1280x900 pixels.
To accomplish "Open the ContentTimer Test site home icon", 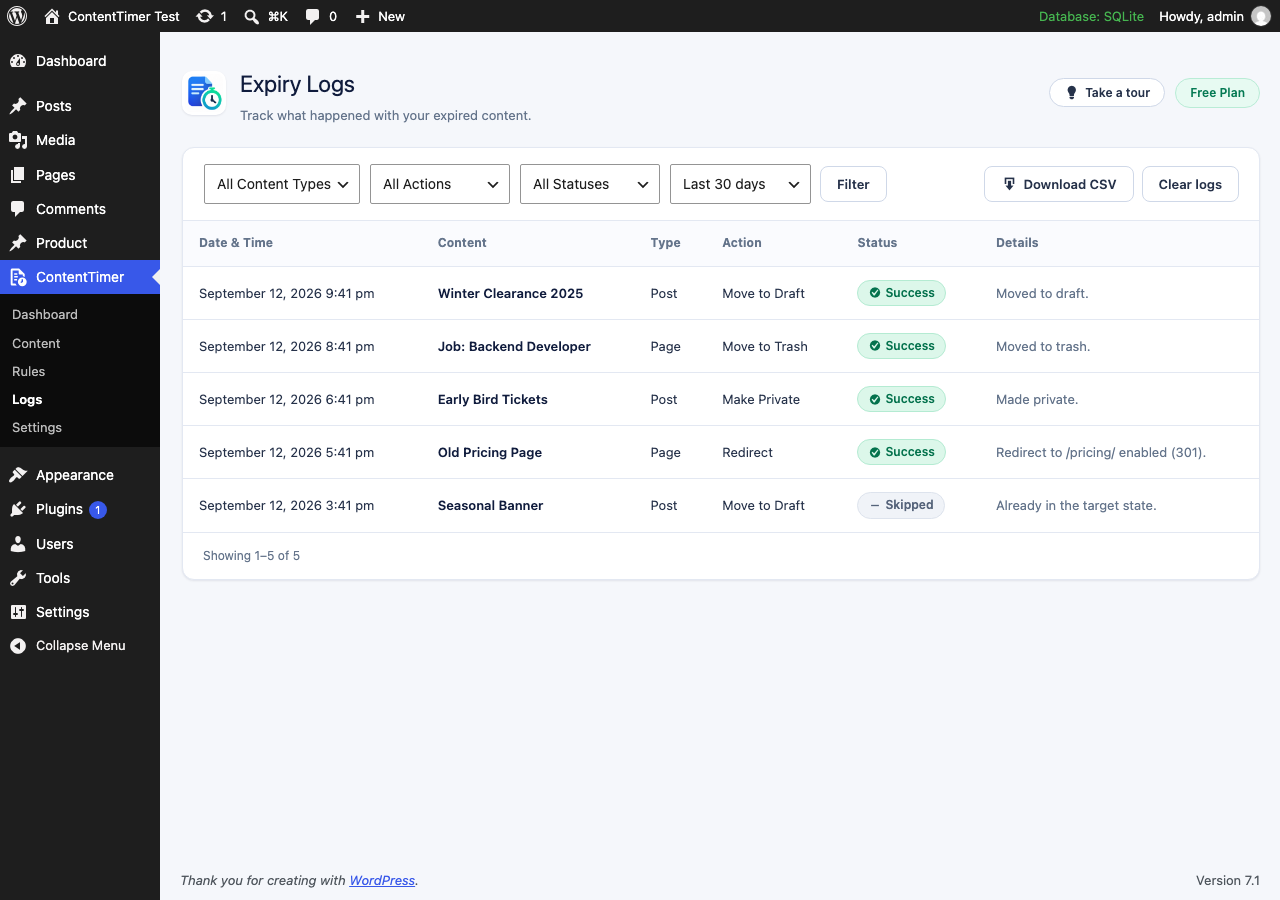I will pyautogui.click(x=52, y=16).
